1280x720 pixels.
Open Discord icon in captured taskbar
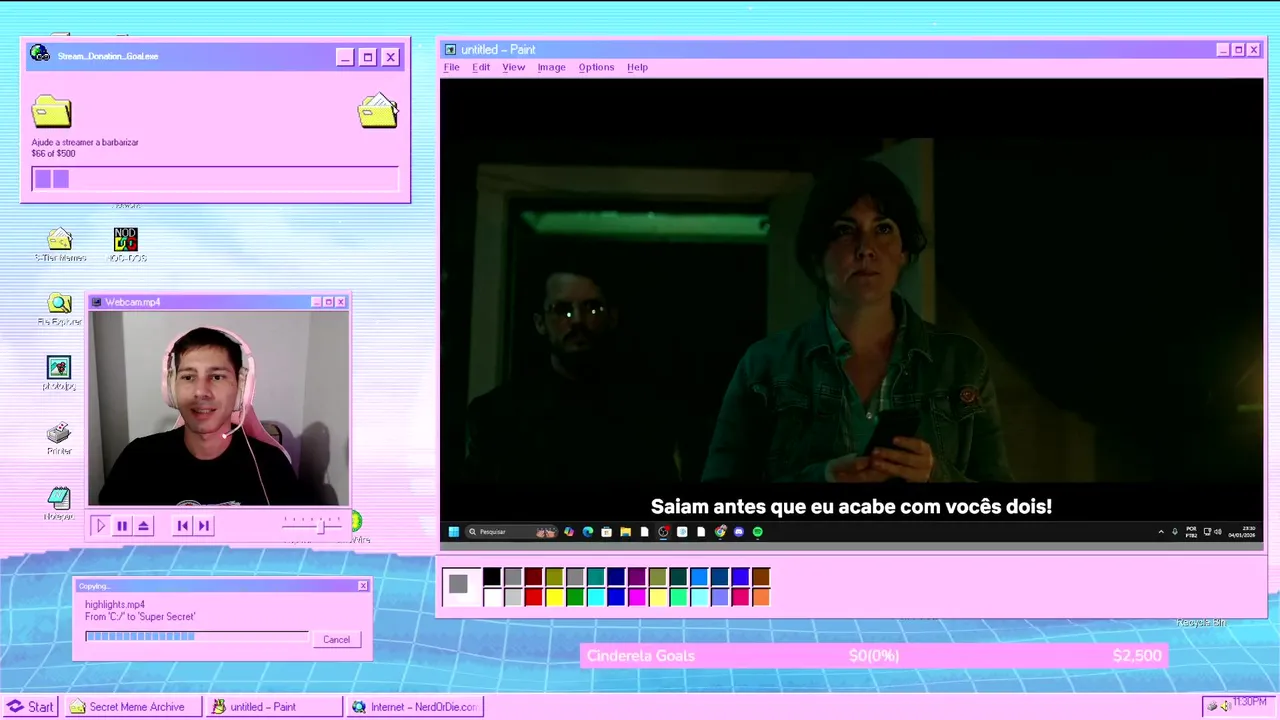(739, 532)
